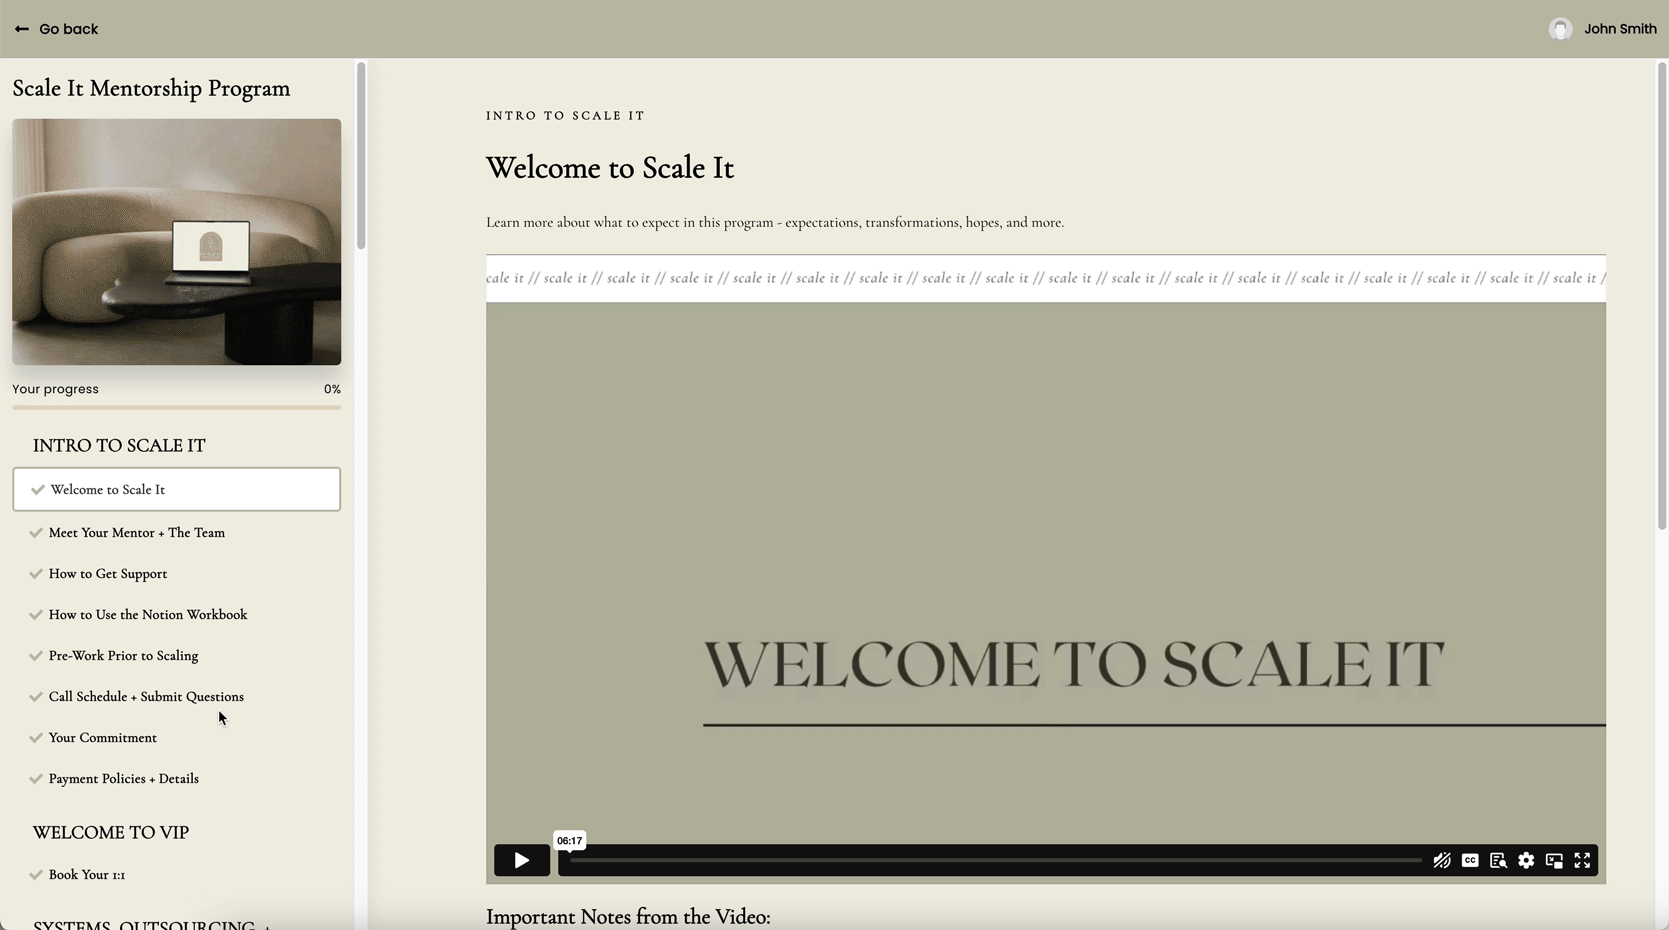Mark Meet Your Mentor lesson checkmark
The width and height of the screenshot is (1669, 930).
[36, 533]
